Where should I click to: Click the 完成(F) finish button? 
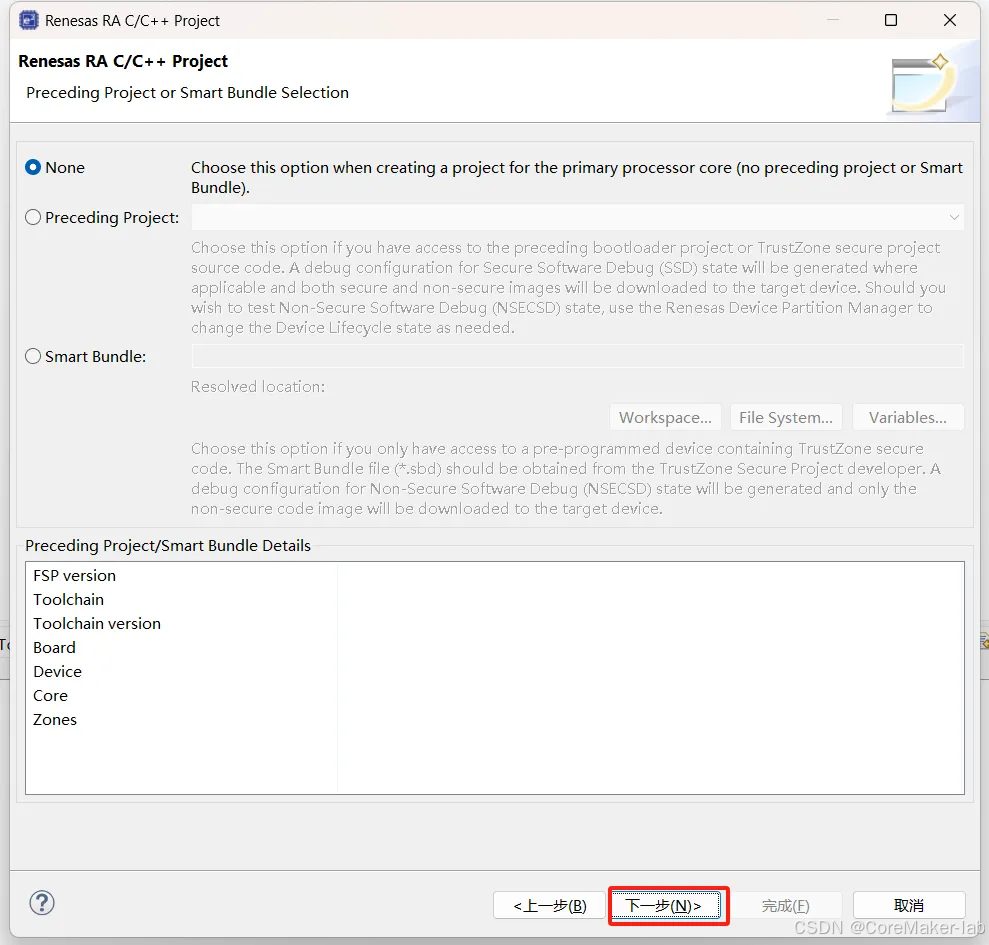(x=786, y=906)
